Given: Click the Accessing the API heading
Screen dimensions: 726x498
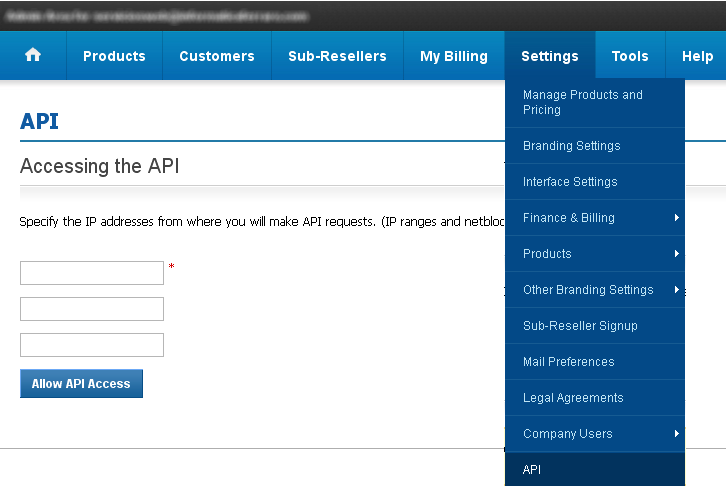Looking at the screenshot, I should coord(100,166).
